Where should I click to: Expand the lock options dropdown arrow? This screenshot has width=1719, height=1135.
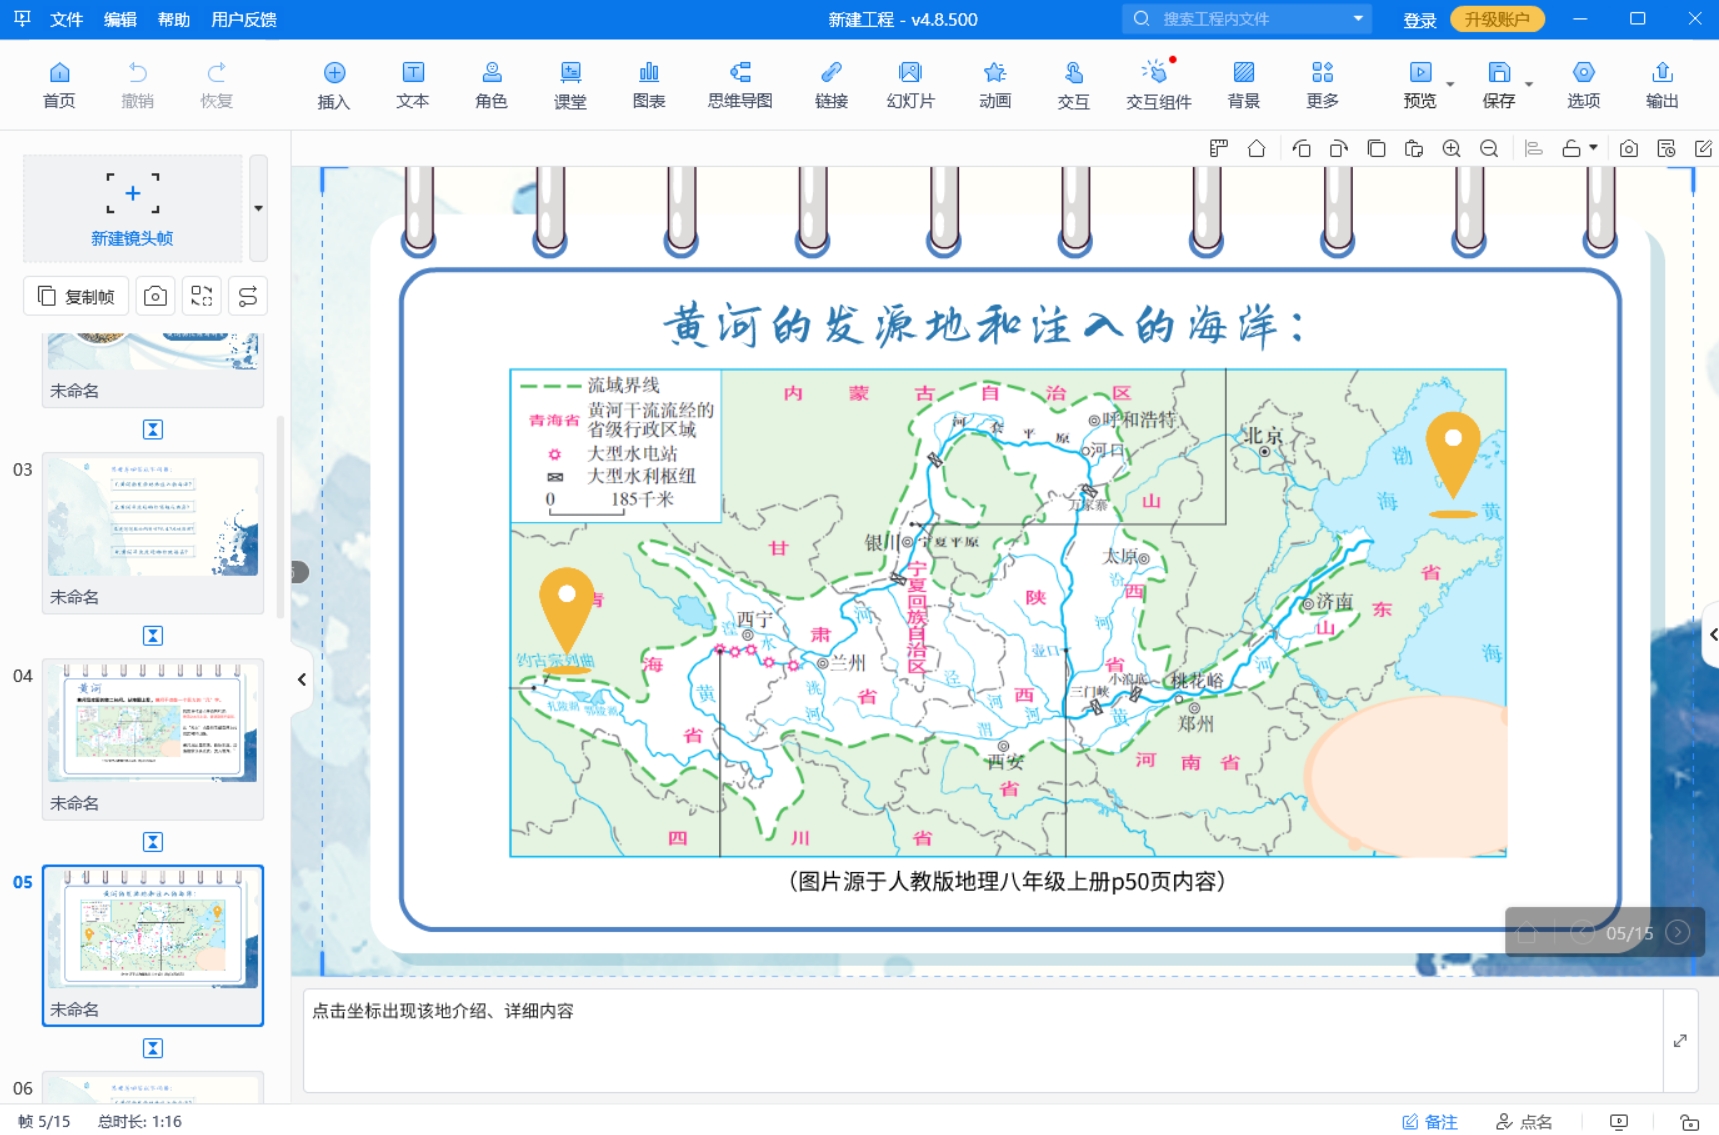point(1593,148)
